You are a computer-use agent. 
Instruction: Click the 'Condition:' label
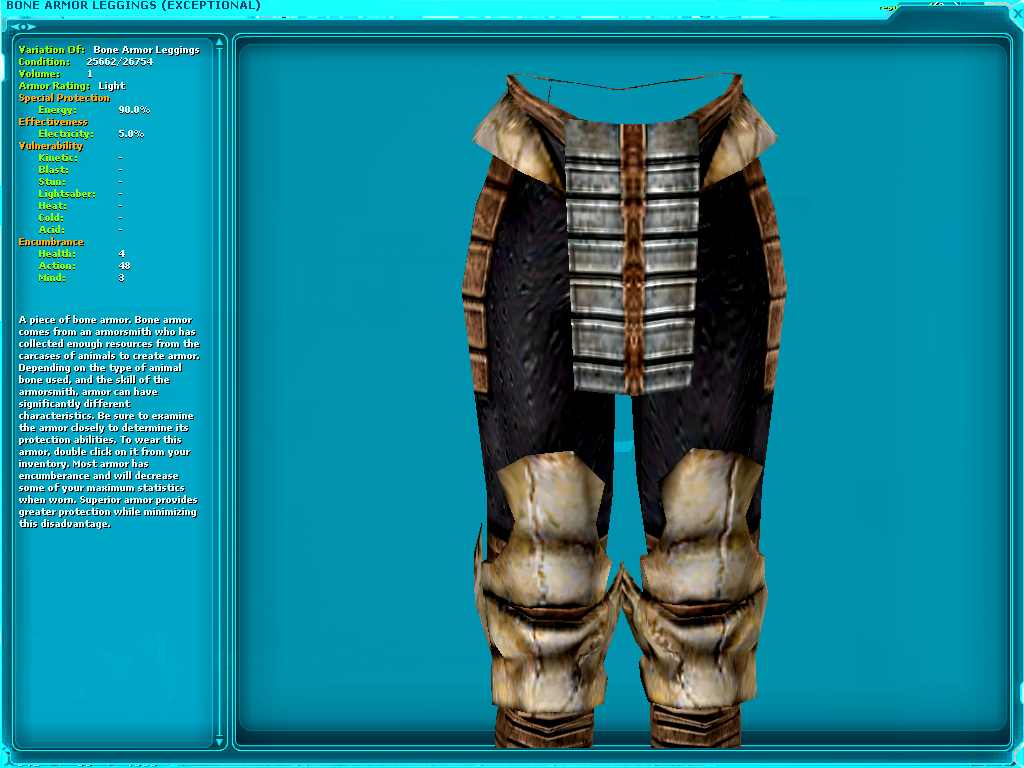(44, 61)
